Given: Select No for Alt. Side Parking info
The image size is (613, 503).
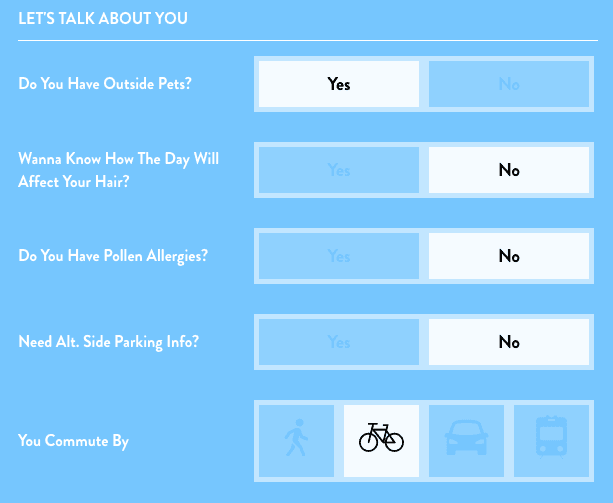Looking at the screenshot, I should point(509,342).
